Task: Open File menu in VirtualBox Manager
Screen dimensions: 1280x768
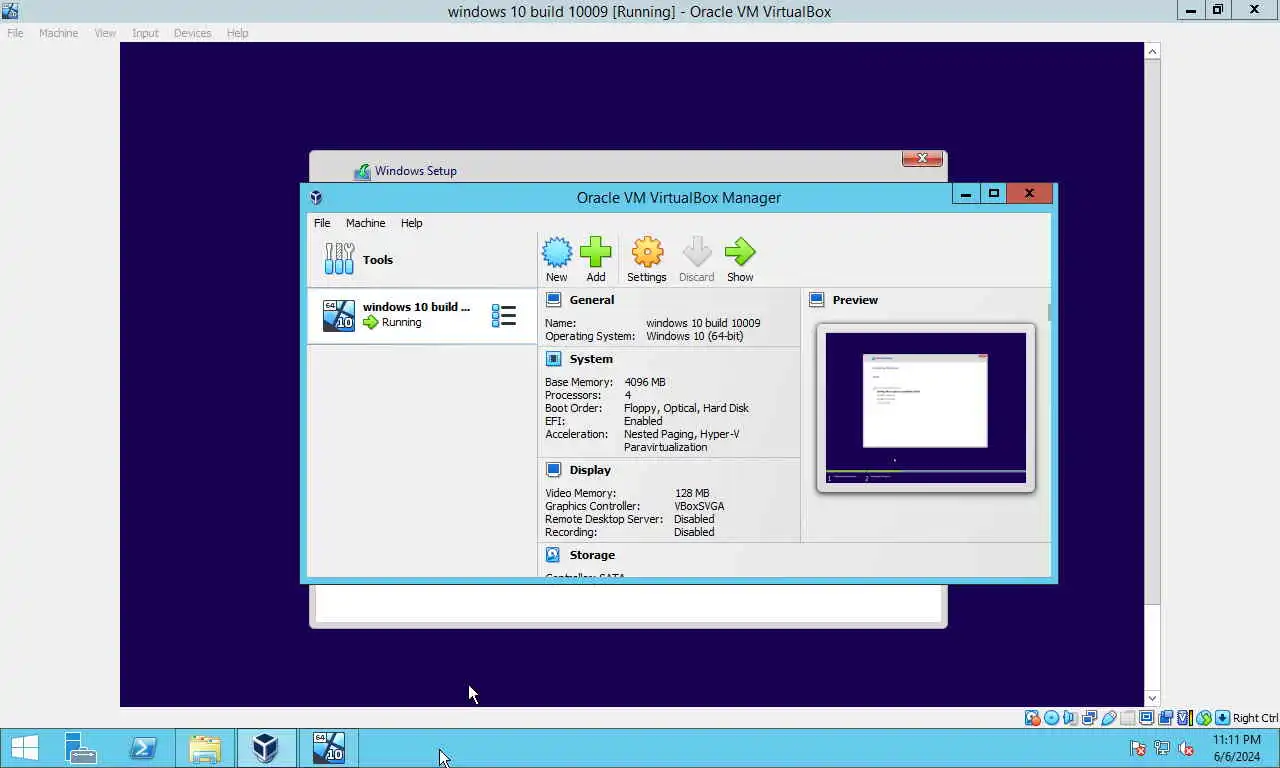Action: (322, 223)
